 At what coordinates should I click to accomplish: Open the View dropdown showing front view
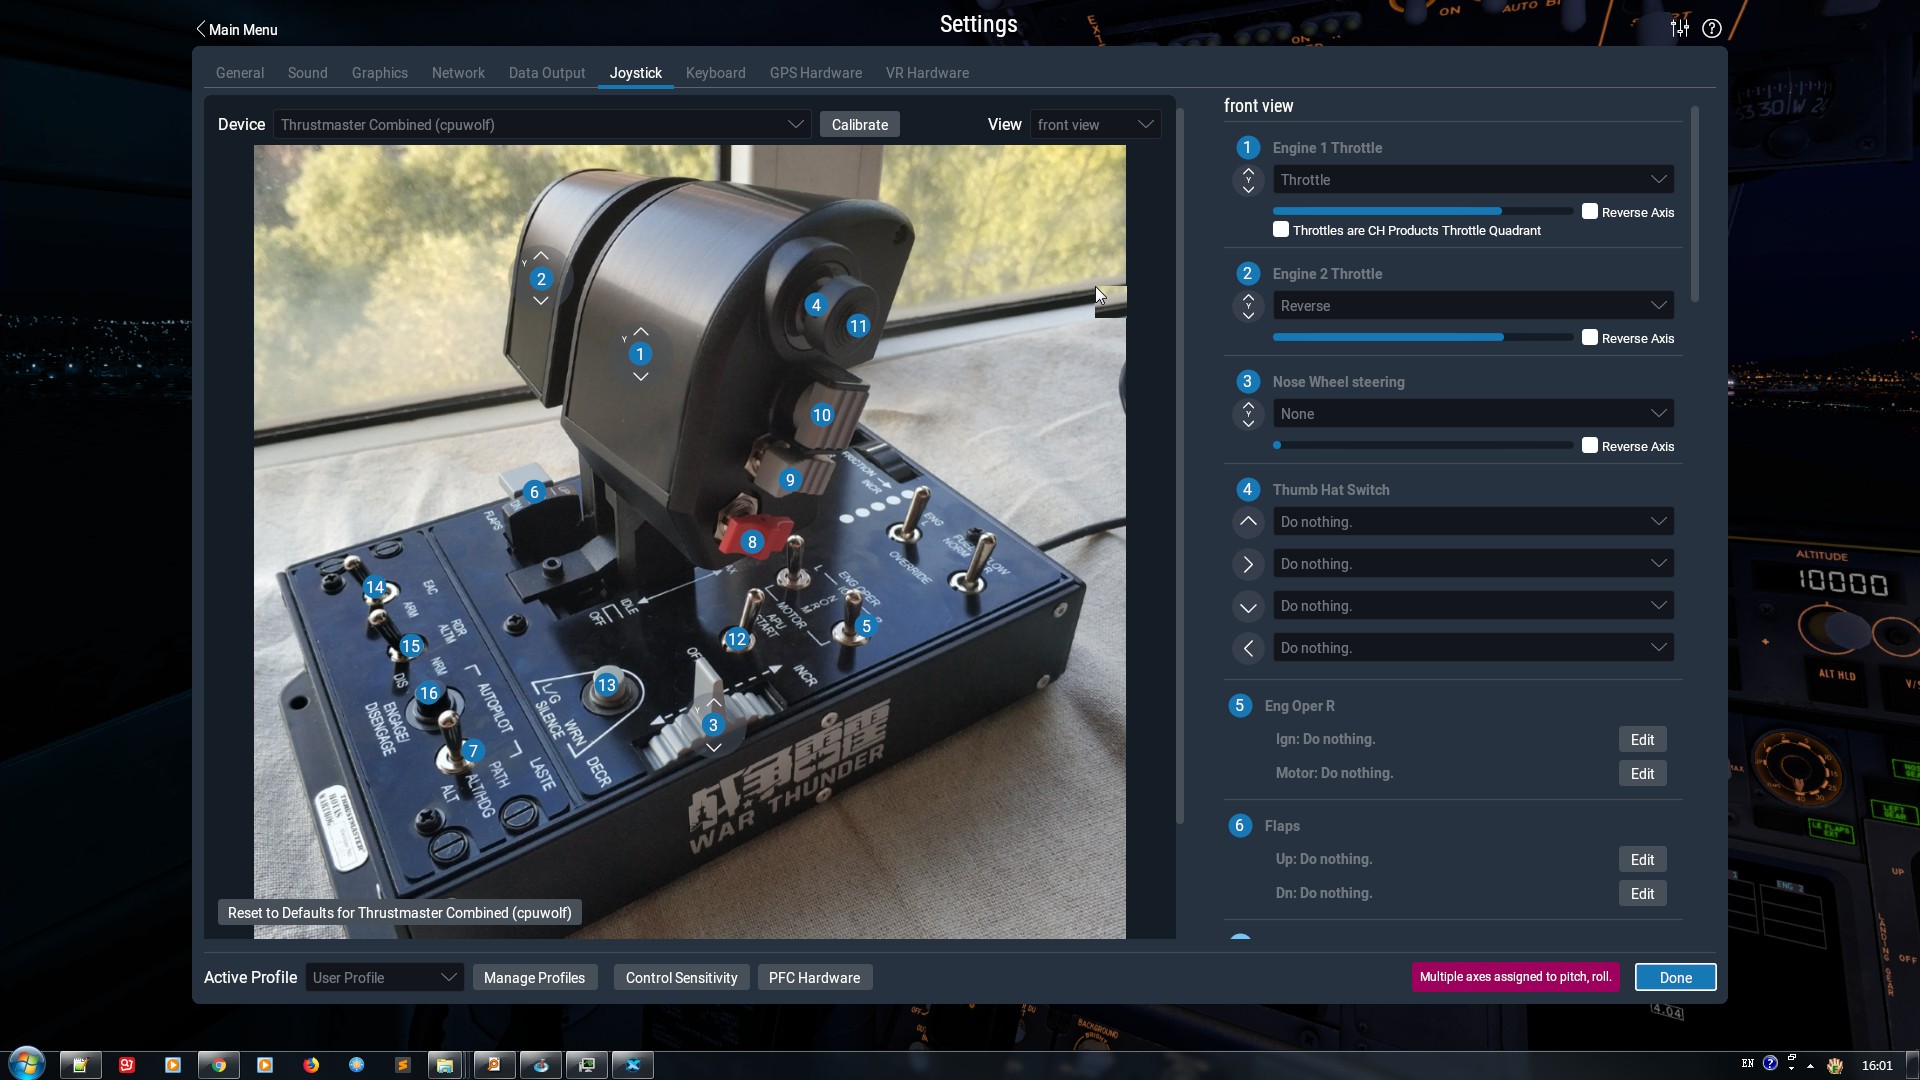click(x=1096, y=124)
